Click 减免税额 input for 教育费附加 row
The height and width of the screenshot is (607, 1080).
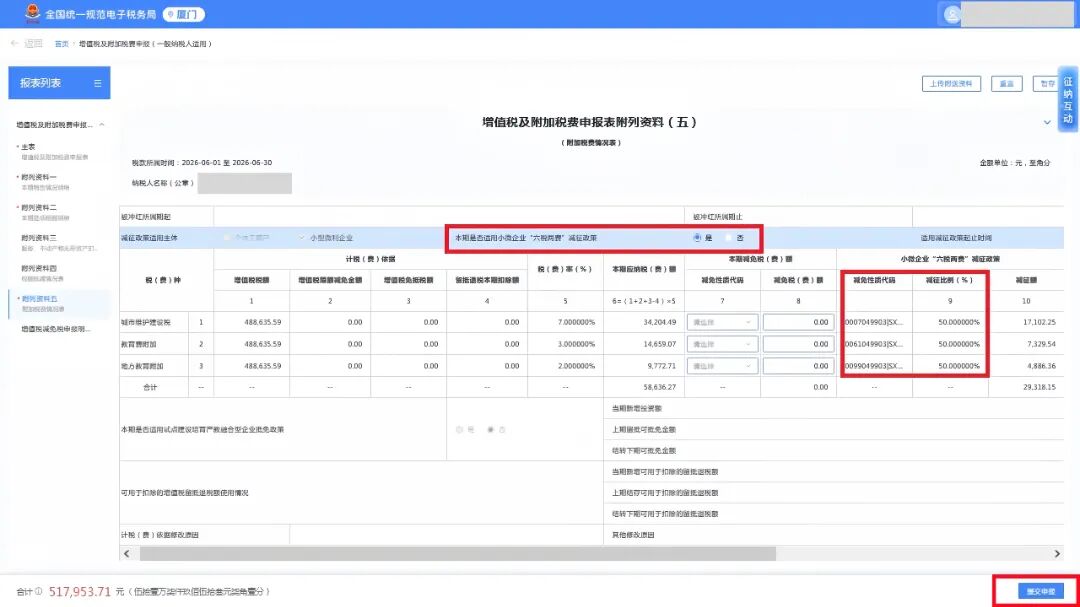(x=798, y=344)
